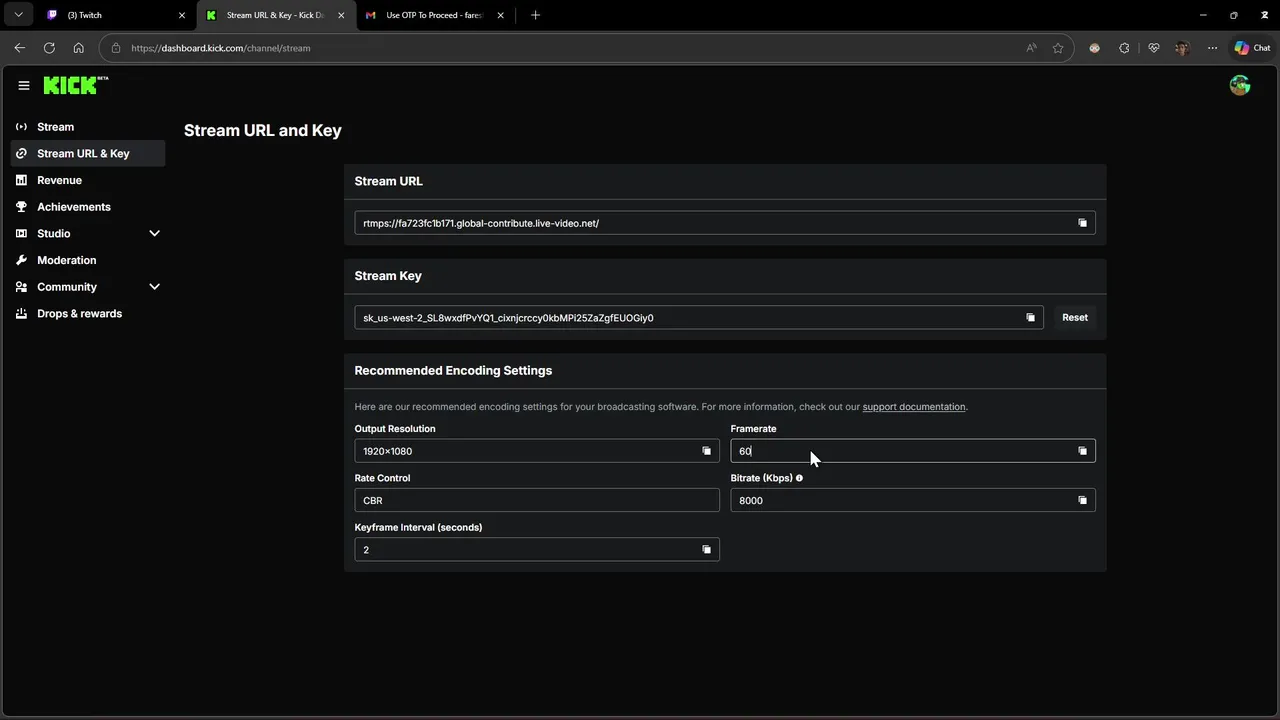
Task: Expand the Community sidebar section
Action: point(154,287)
